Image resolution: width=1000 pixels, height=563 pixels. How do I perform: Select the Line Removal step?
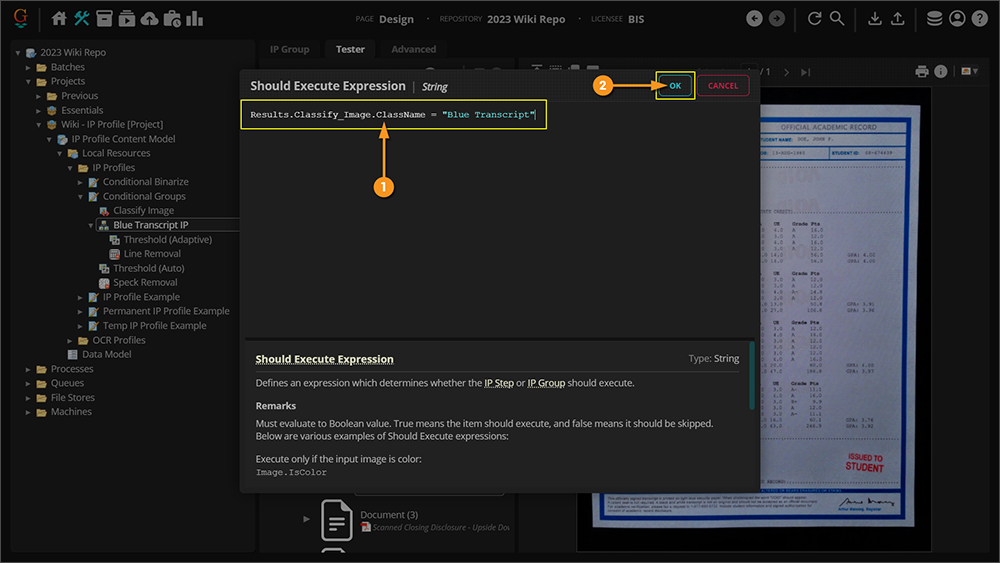[152, 254]
